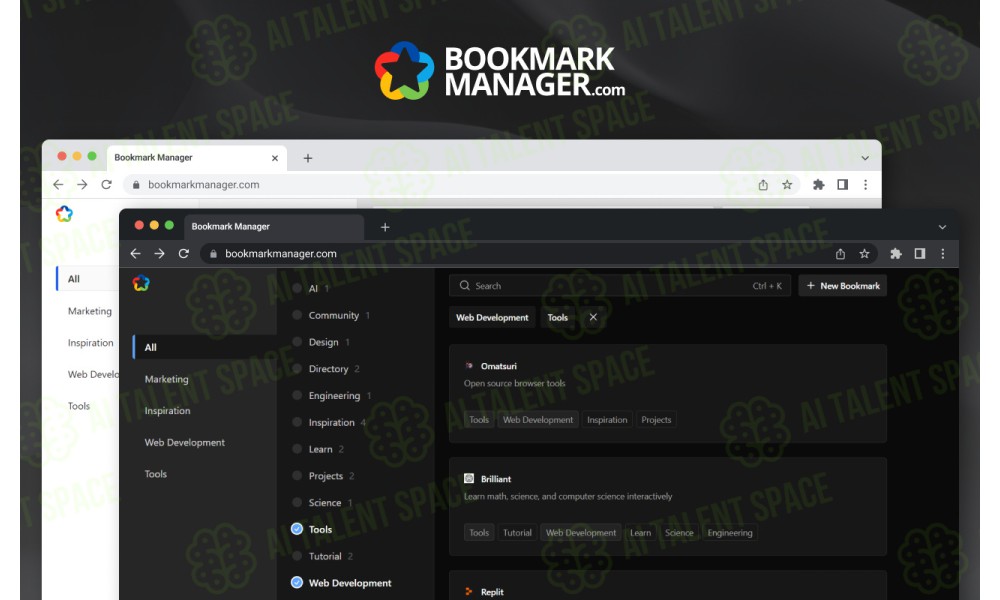Image resolution: width=1000 pixels, height=600 pixels.
Task: Click Projects tag on Omatsuri card
Action: (x=656, y=420)
